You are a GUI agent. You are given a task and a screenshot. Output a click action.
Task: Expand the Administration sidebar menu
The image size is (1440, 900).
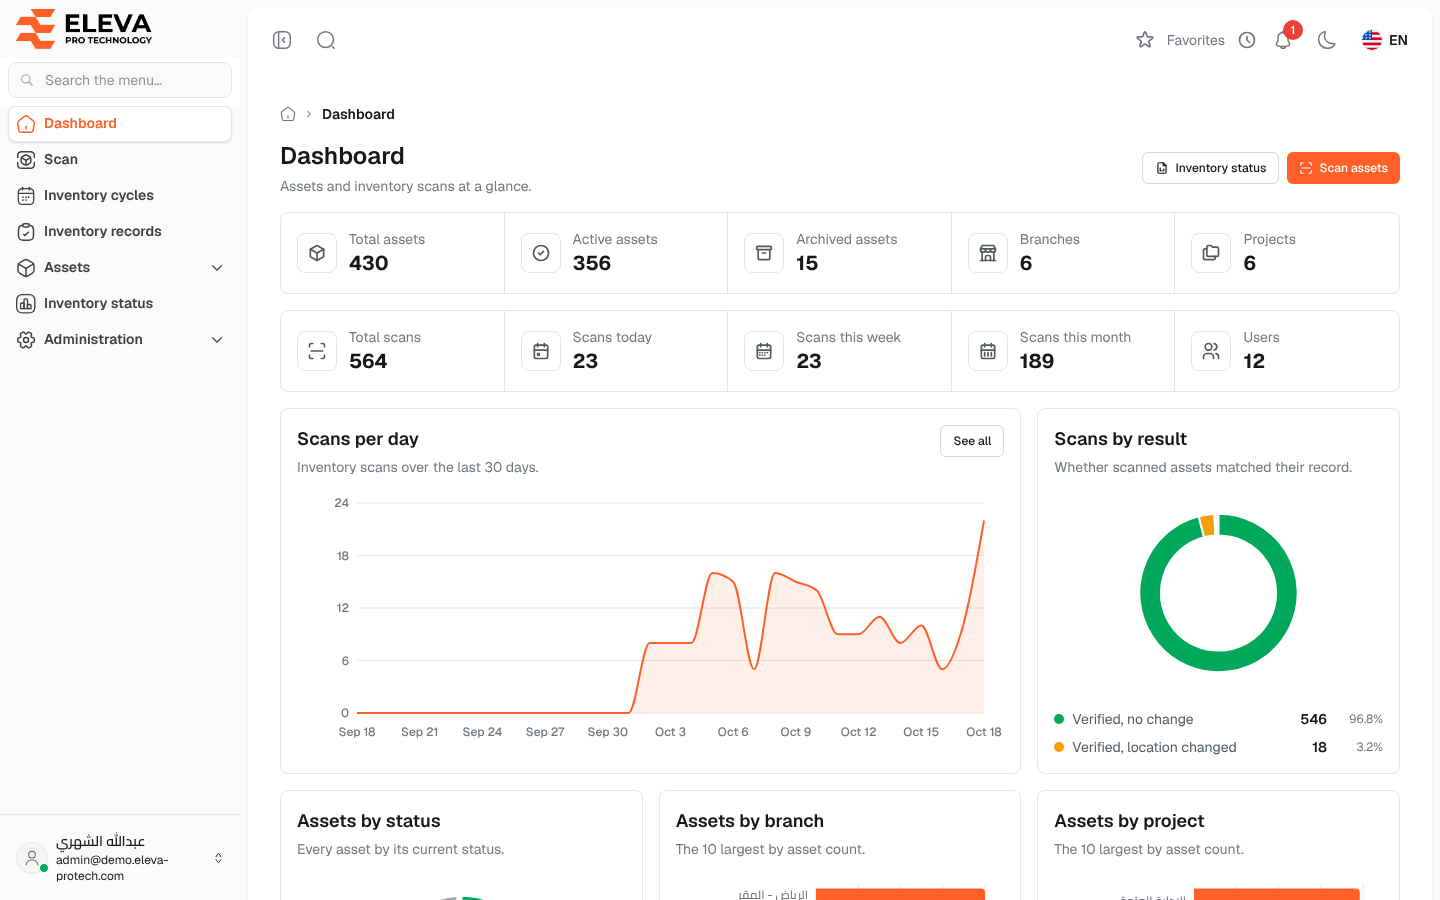coord(120,339)
